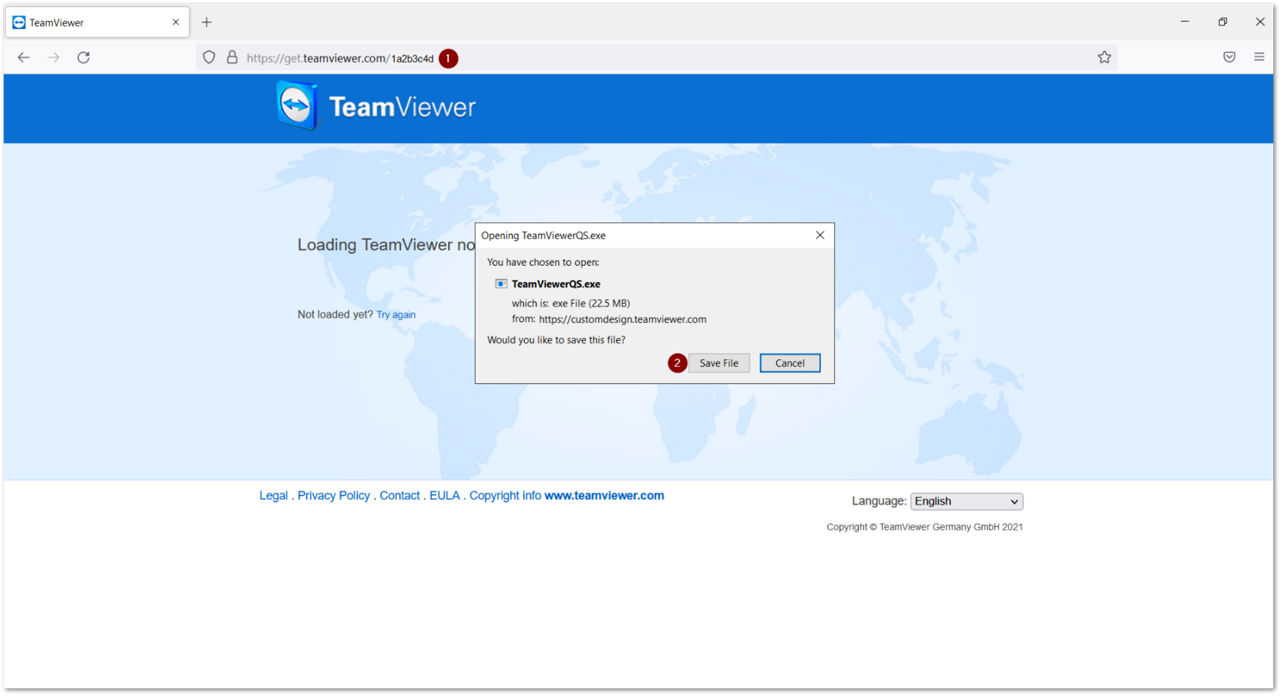Screen dimensions: 1280x696
Task: Click the Try again link
Action: pyautogui.click(x=396, y=315)
